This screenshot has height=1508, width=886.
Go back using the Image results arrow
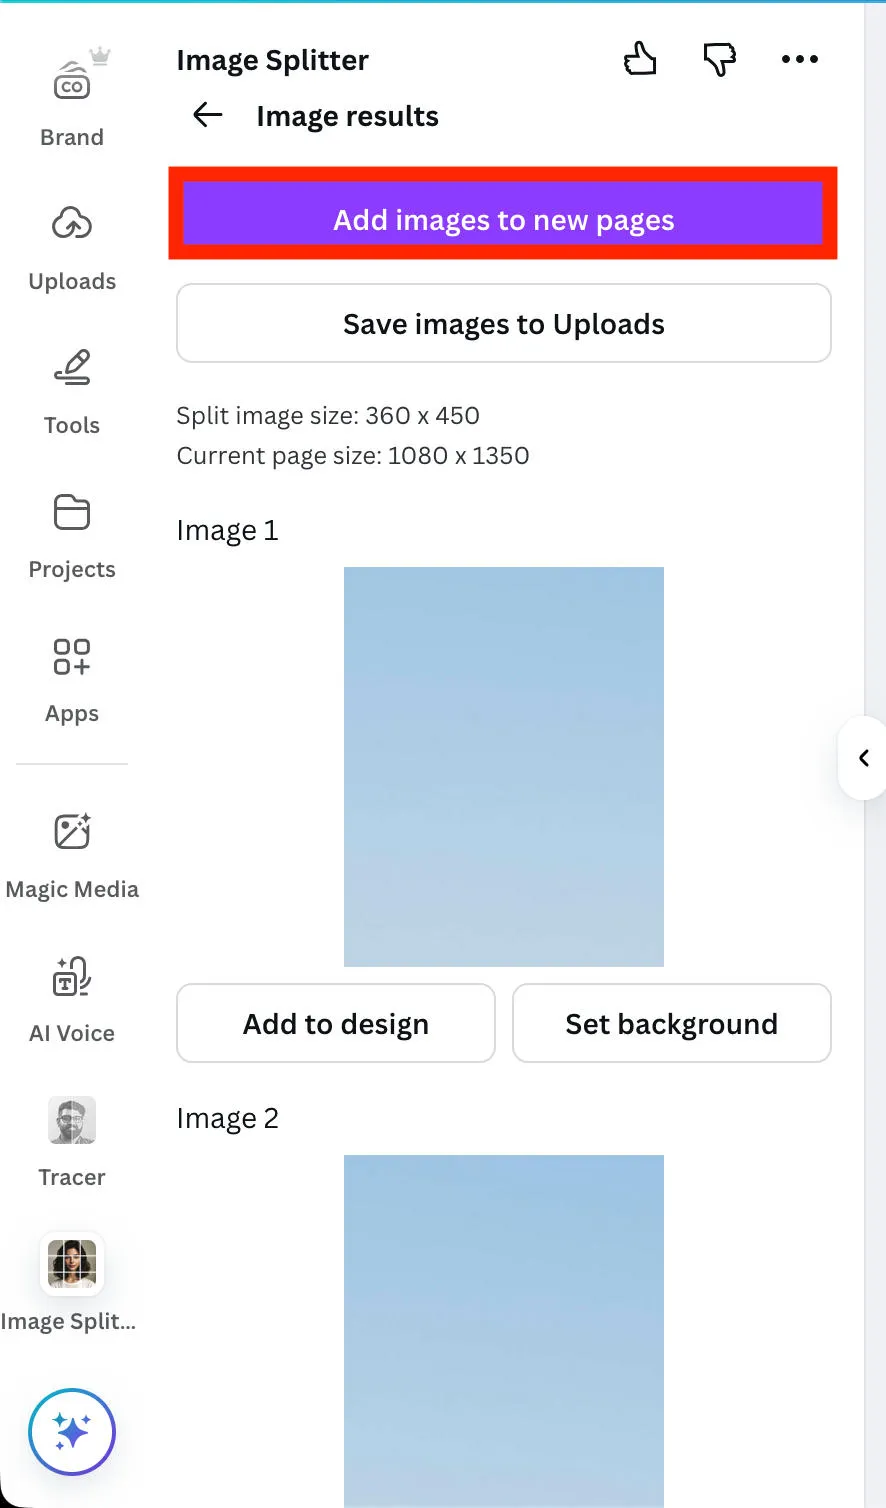[208, 116]
